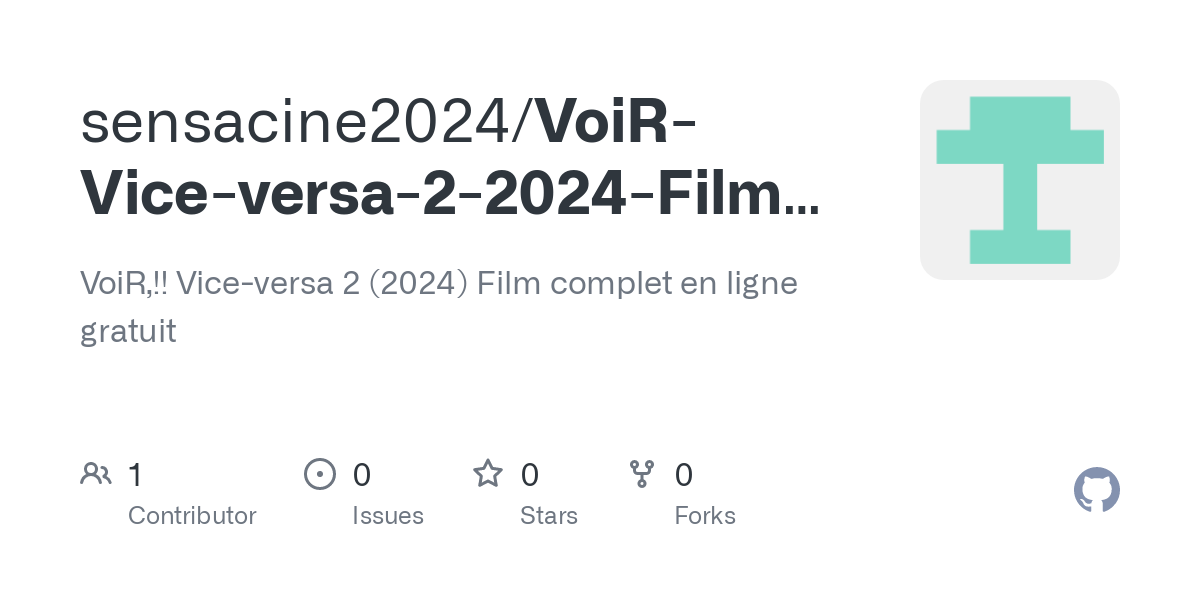
Task: Click the contributors people icon
Action: point(95,474)
